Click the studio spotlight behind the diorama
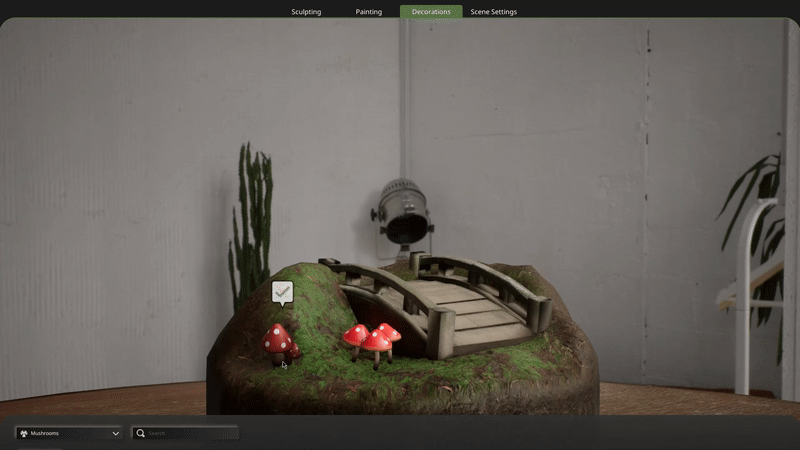This screenshot has height=450, width=800. pos(402,210)
